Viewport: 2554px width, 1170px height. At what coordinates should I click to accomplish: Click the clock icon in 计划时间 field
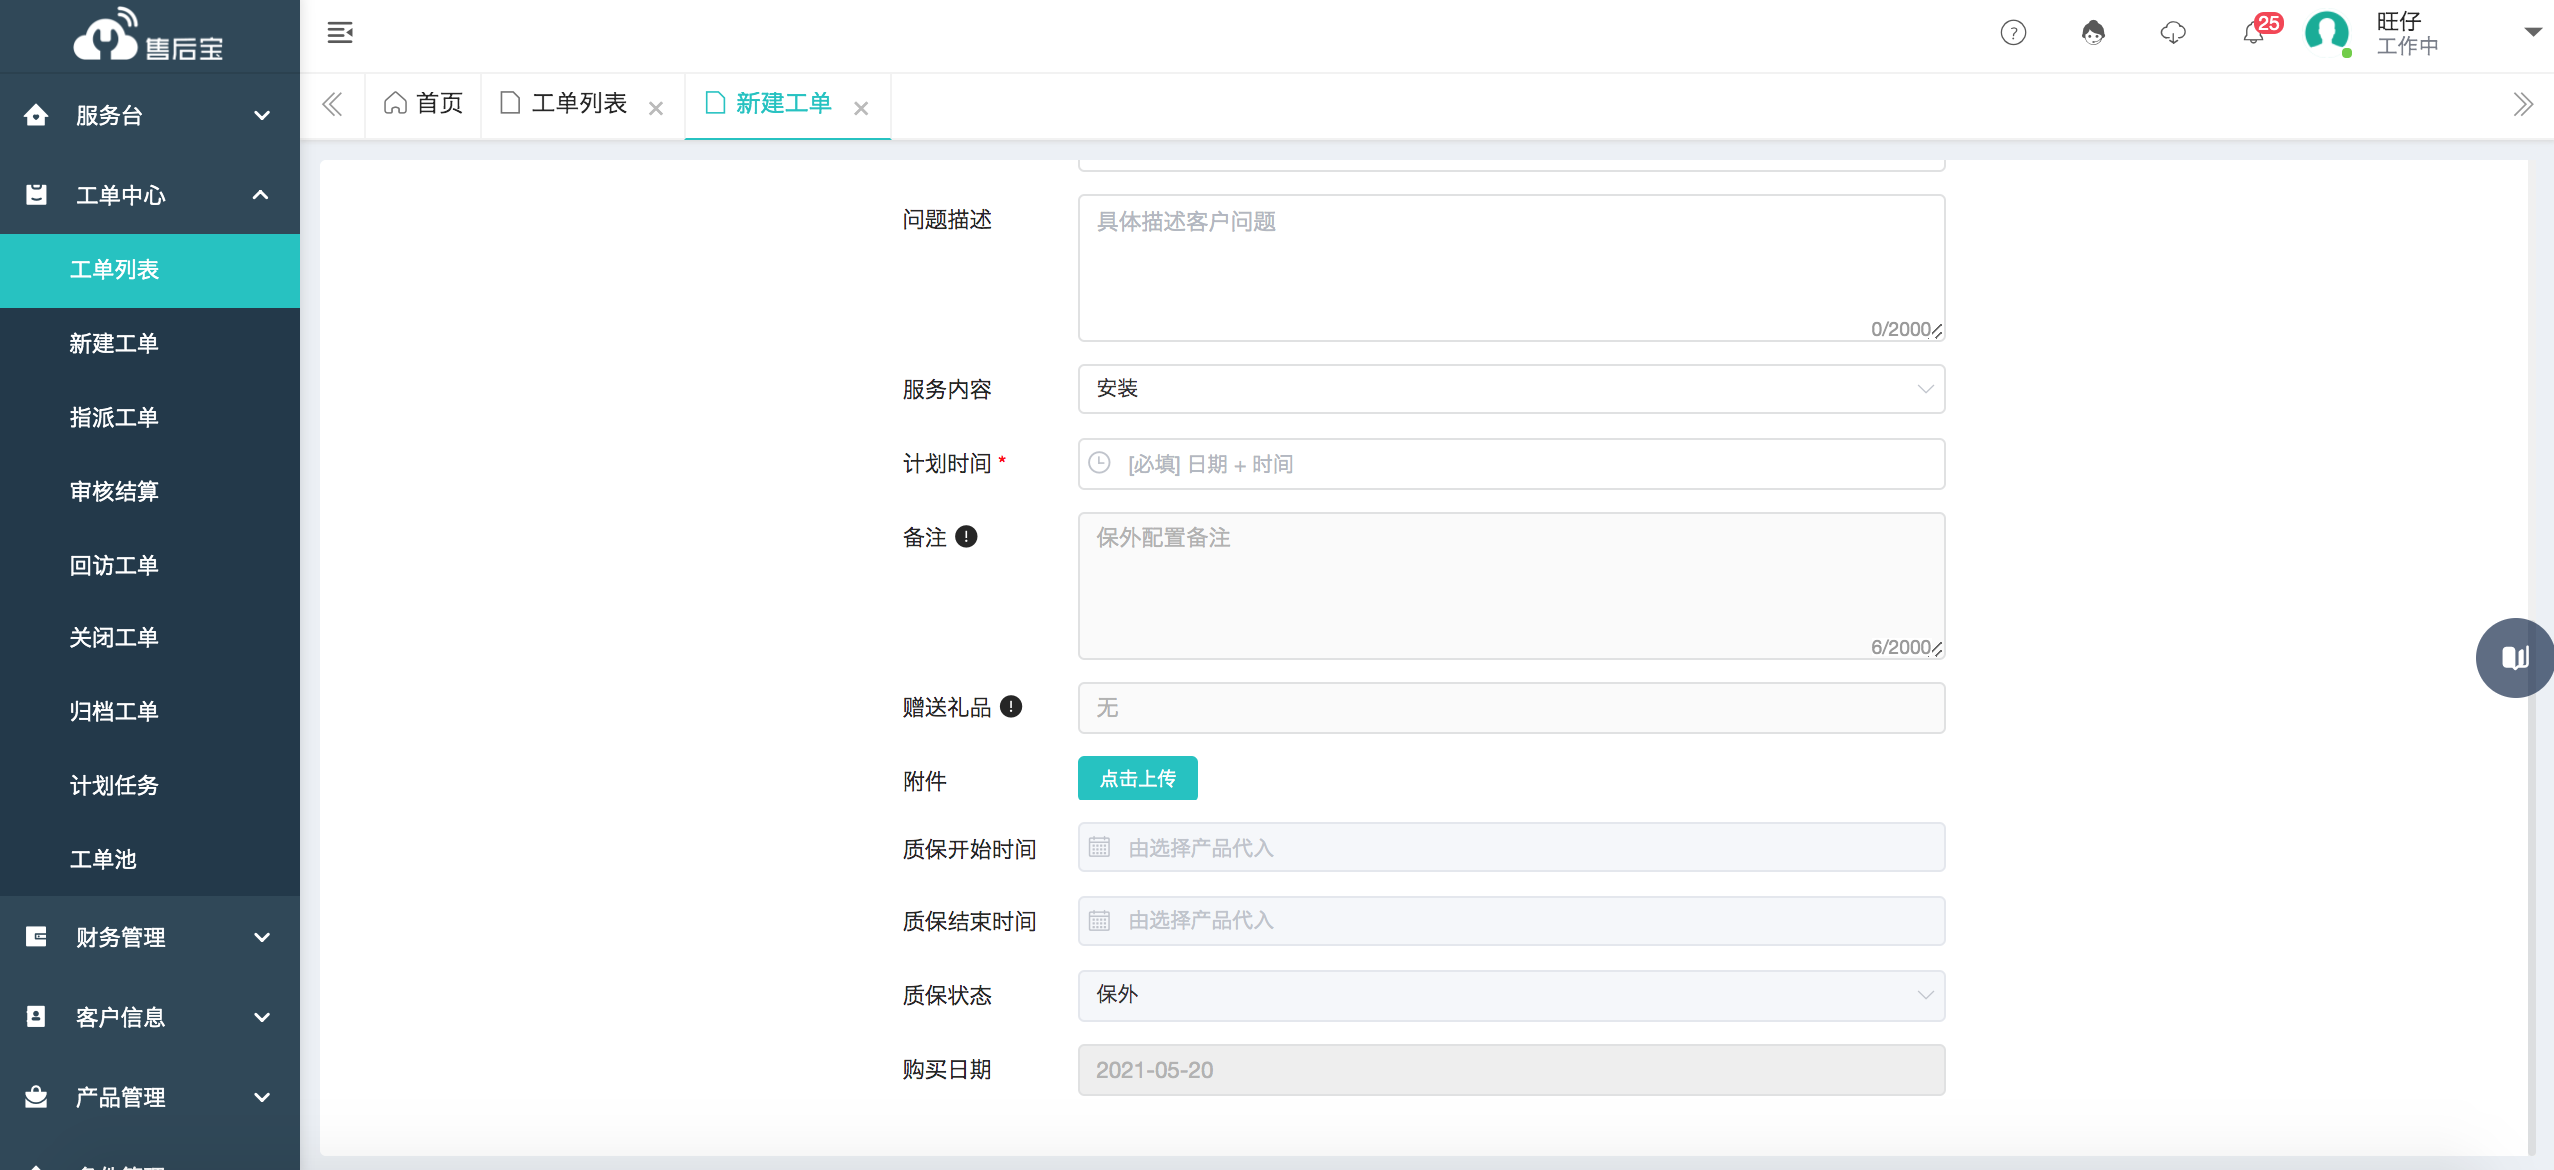click(1098, 463)
